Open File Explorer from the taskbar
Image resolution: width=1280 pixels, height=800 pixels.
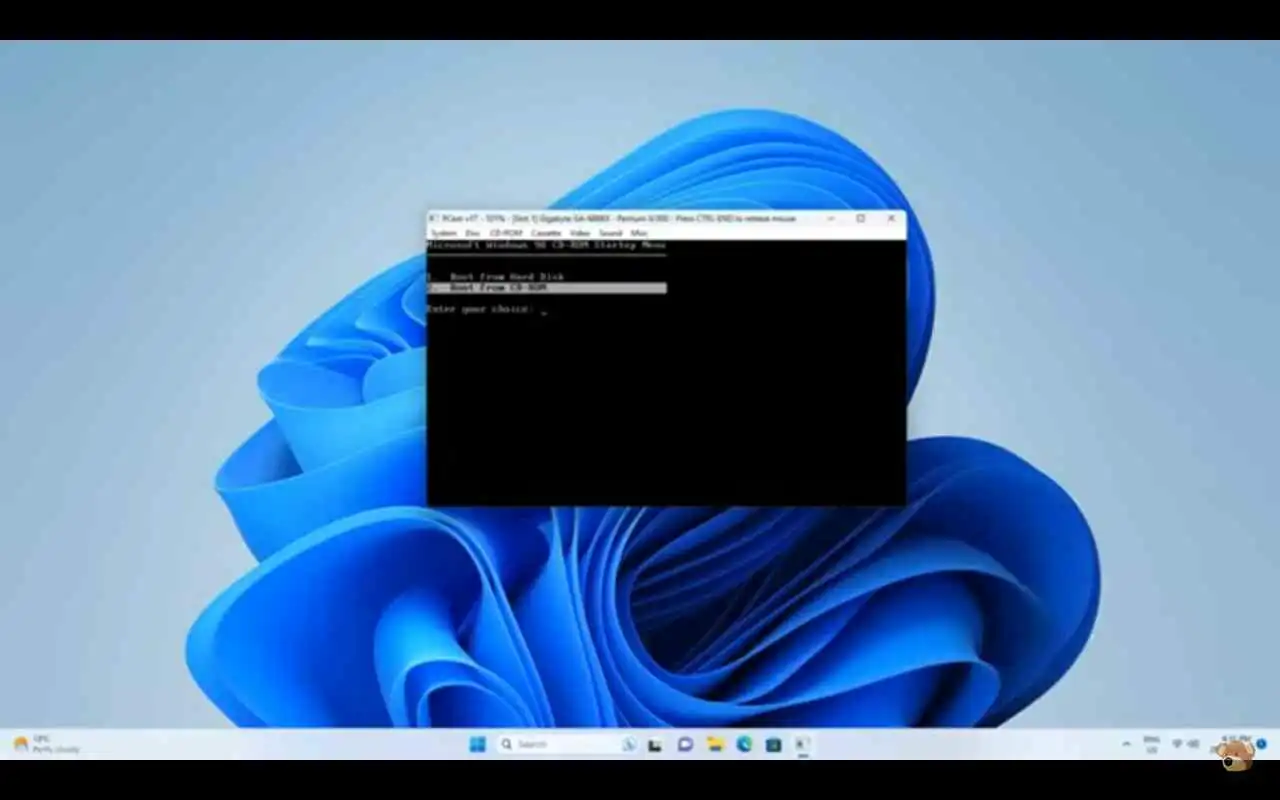tap(715, 744)
